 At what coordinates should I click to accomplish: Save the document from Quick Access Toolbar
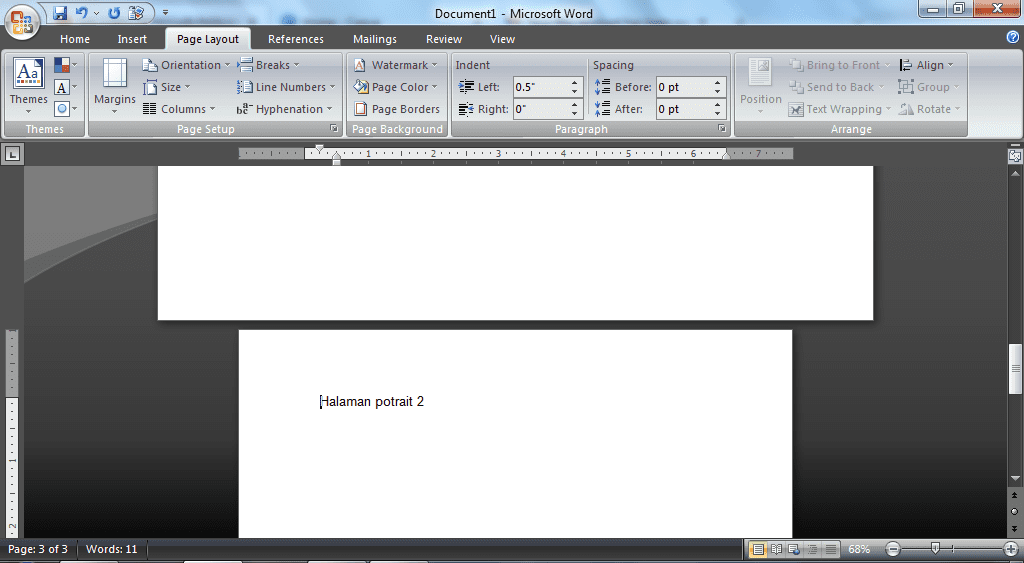(60, 12)
